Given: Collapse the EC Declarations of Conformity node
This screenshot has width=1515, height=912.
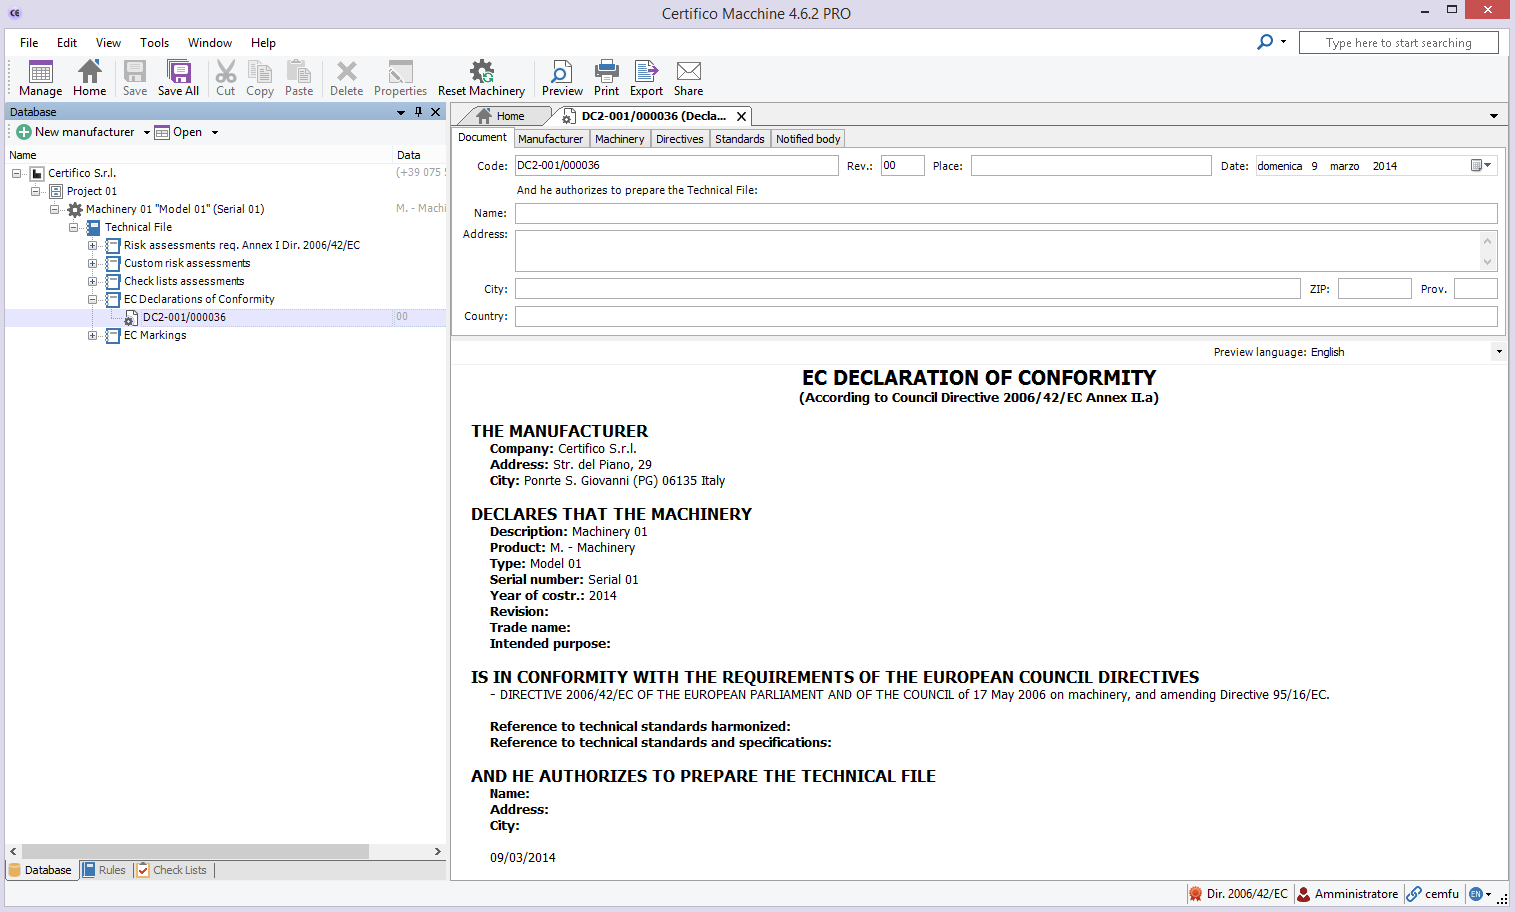Looking at the screenshot, I should click(x=92, y=299).
